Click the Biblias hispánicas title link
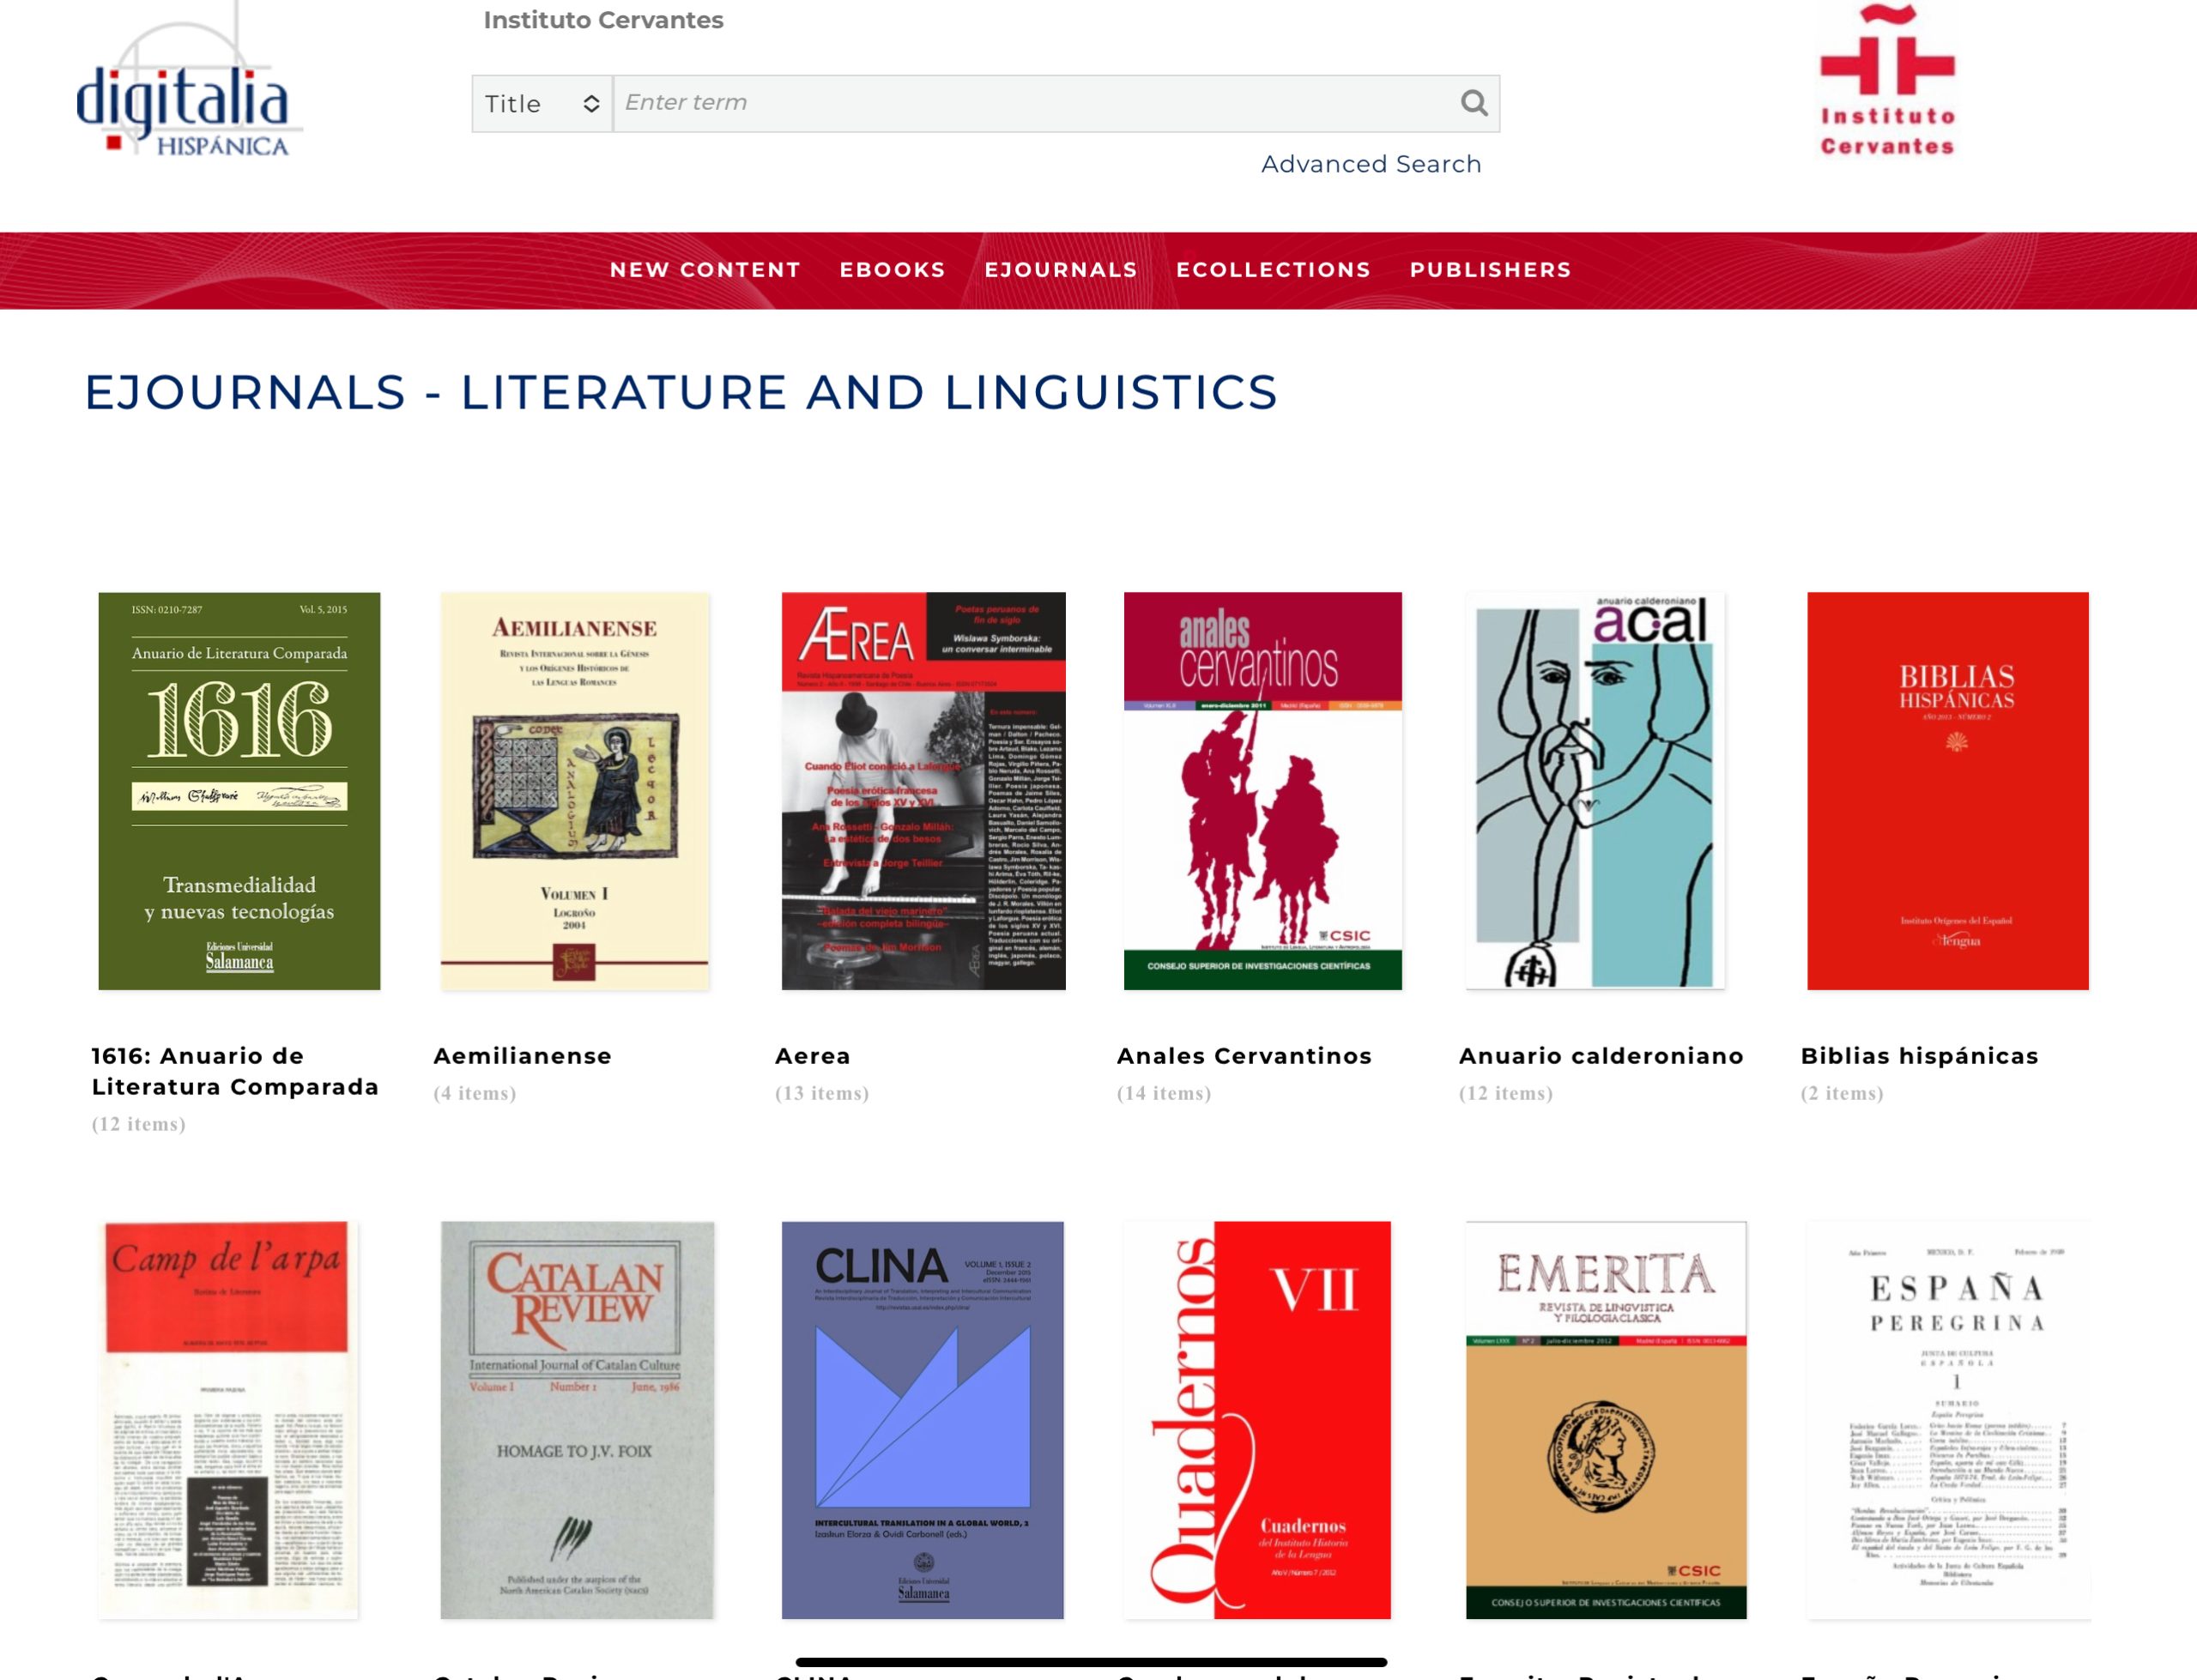The image size is (2197, 1680). [x=1918, y=1056]
